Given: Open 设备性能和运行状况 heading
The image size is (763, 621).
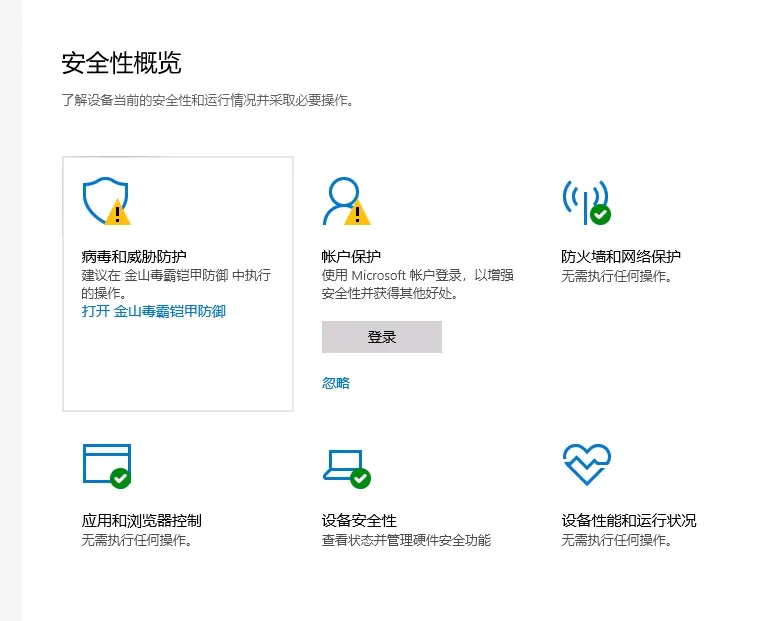Looking at the screenshot, I should click(629, 521).
